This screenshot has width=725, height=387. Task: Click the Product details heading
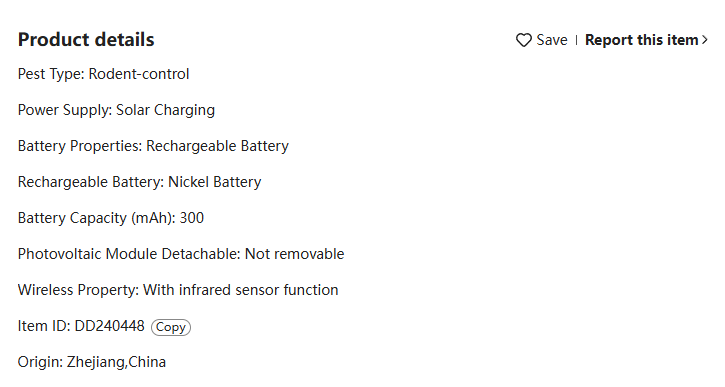[86, 40]
